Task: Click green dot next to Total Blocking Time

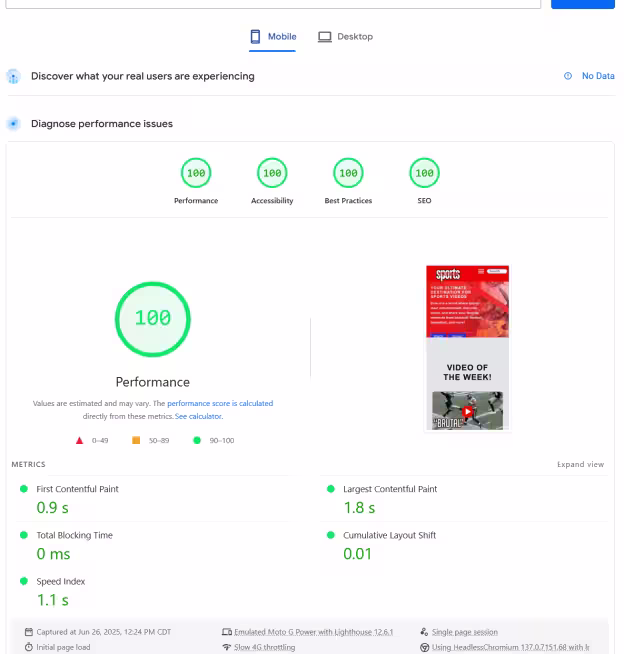Action: 24,535
